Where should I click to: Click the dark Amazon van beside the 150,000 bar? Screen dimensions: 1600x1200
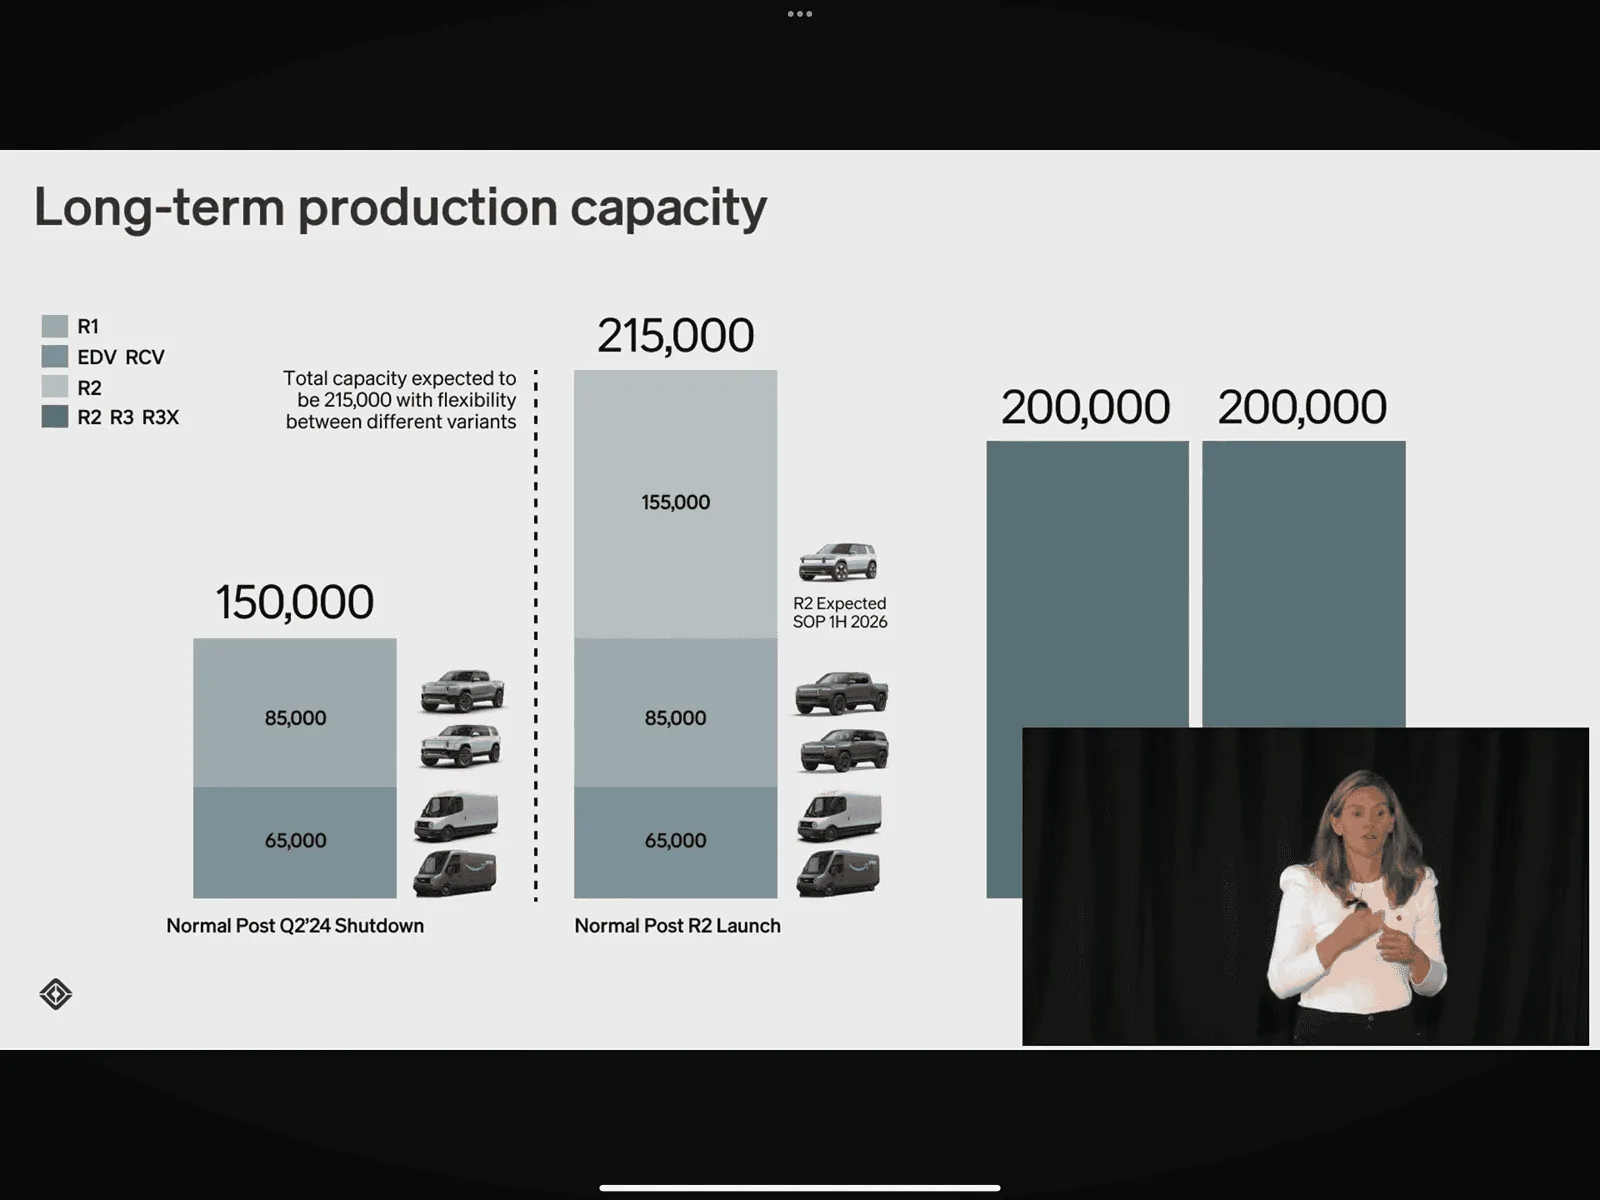pyautogui.click(x=455, y=873)
